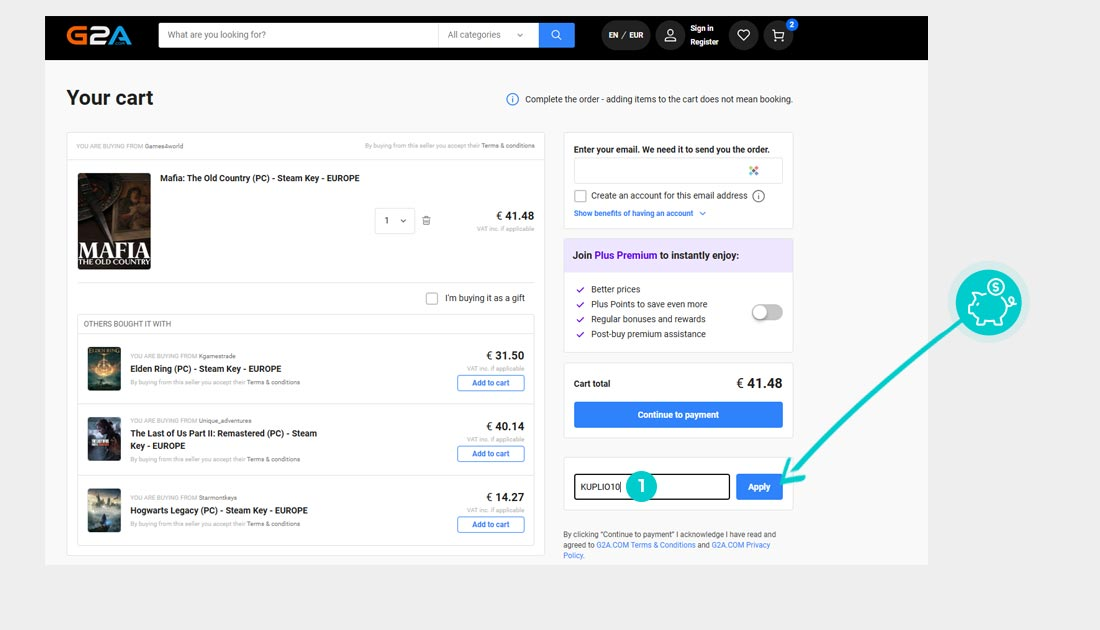Click the G2A logo
This screenshot has width=1100, height=630.
(x=99, y=35)
